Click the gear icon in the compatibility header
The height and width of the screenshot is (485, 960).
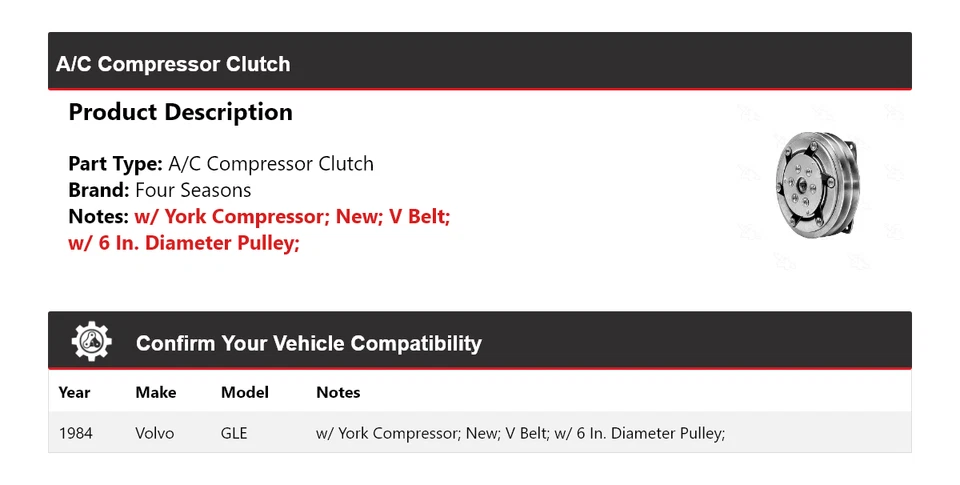point(92,343)
